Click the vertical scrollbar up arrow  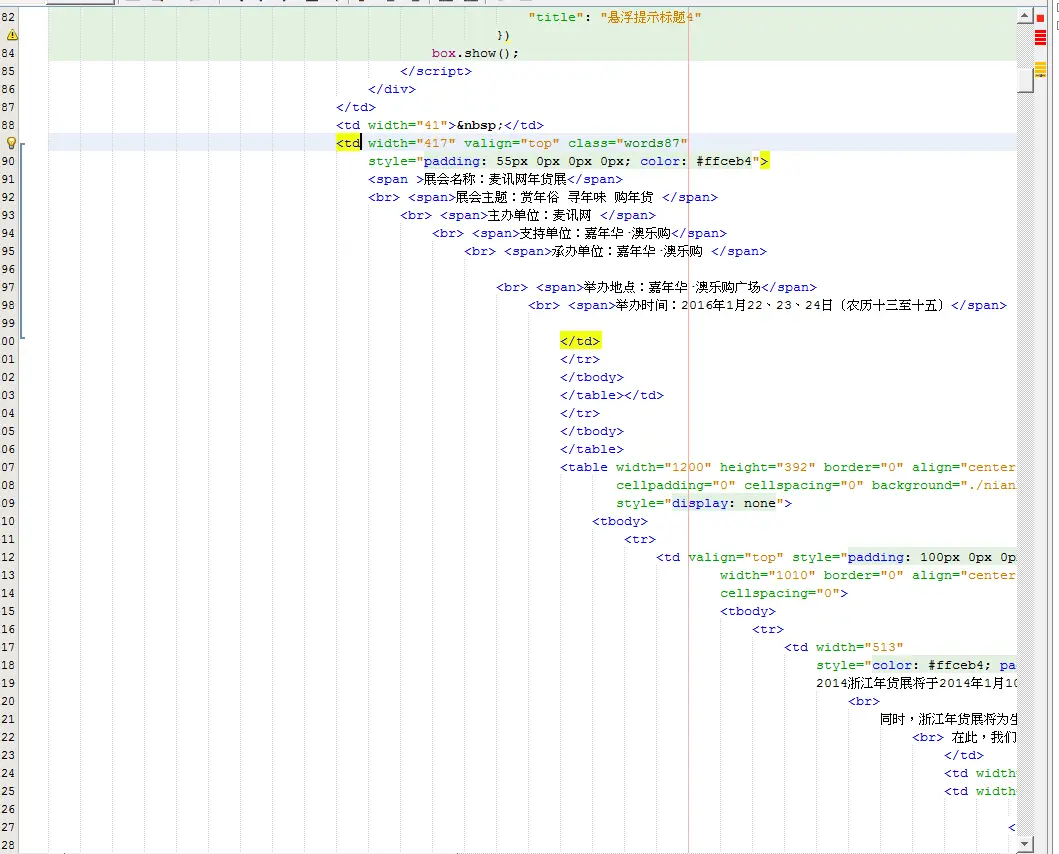pyautogui.click(x=1025, y=16)
